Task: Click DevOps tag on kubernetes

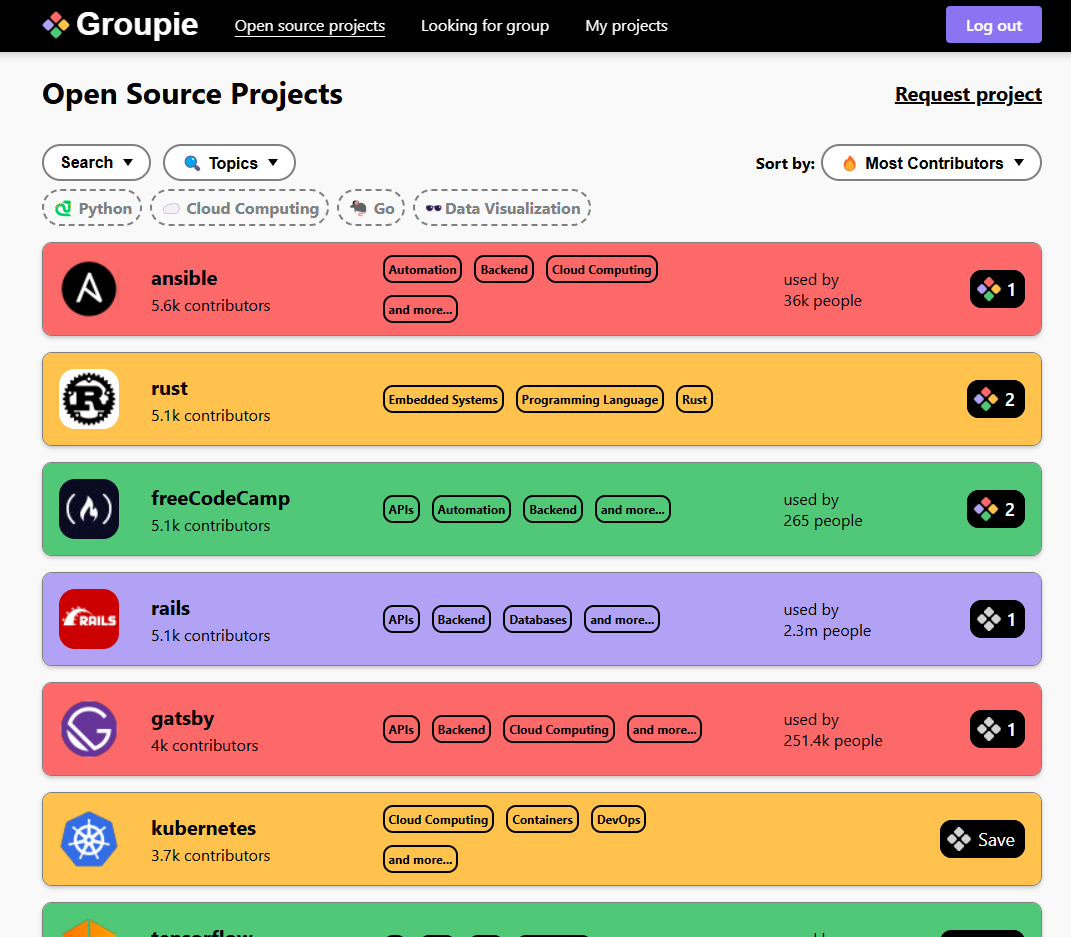Action: tap(619, 819)
